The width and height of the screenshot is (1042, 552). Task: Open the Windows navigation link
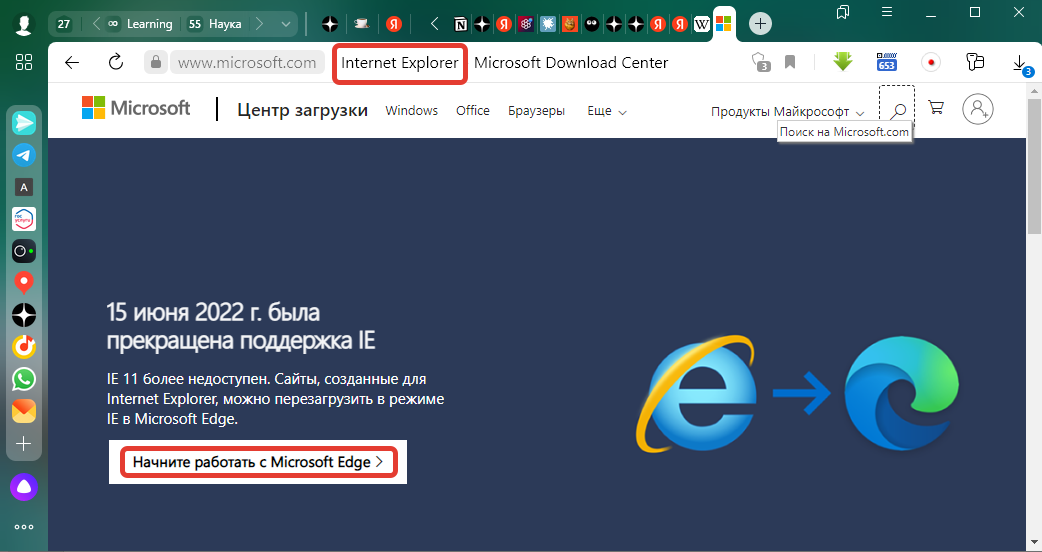click(x=411, y=111)
